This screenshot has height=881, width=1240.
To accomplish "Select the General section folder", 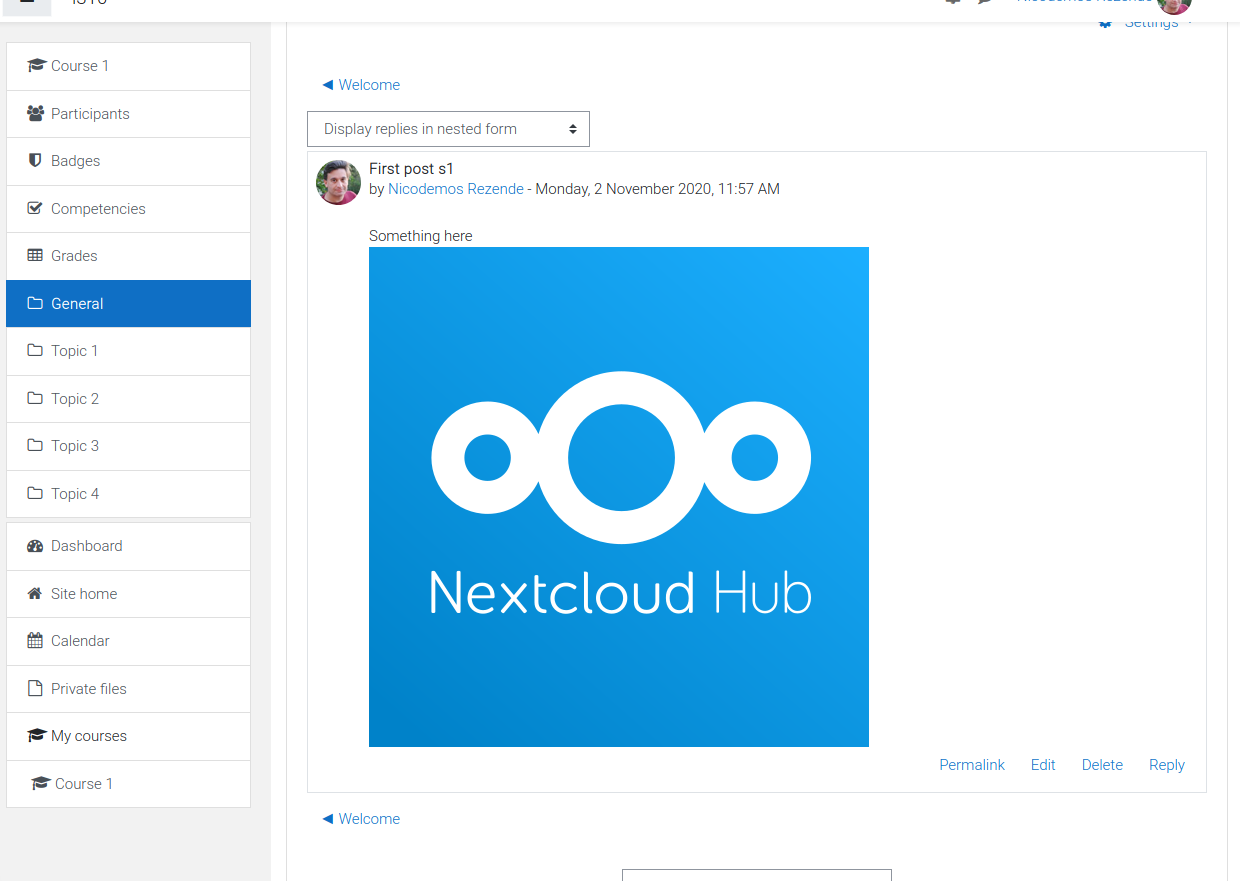I will click(128, 303).
